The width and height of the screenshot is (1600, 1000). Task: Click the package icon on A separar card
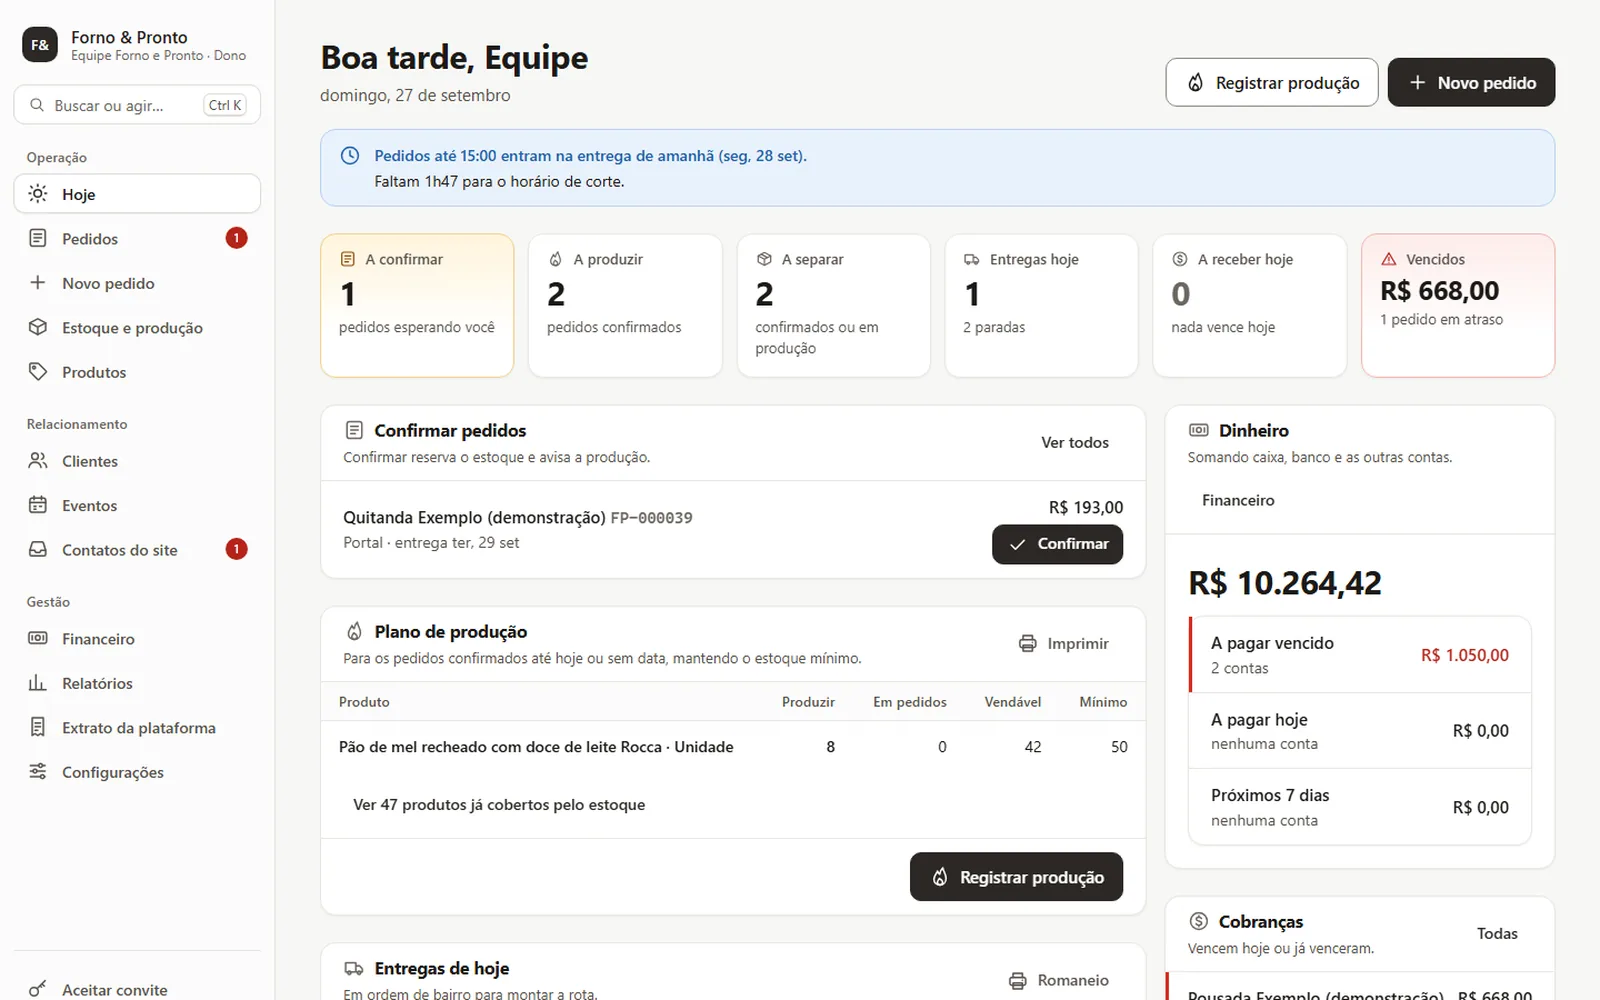(x=764, y=259)
